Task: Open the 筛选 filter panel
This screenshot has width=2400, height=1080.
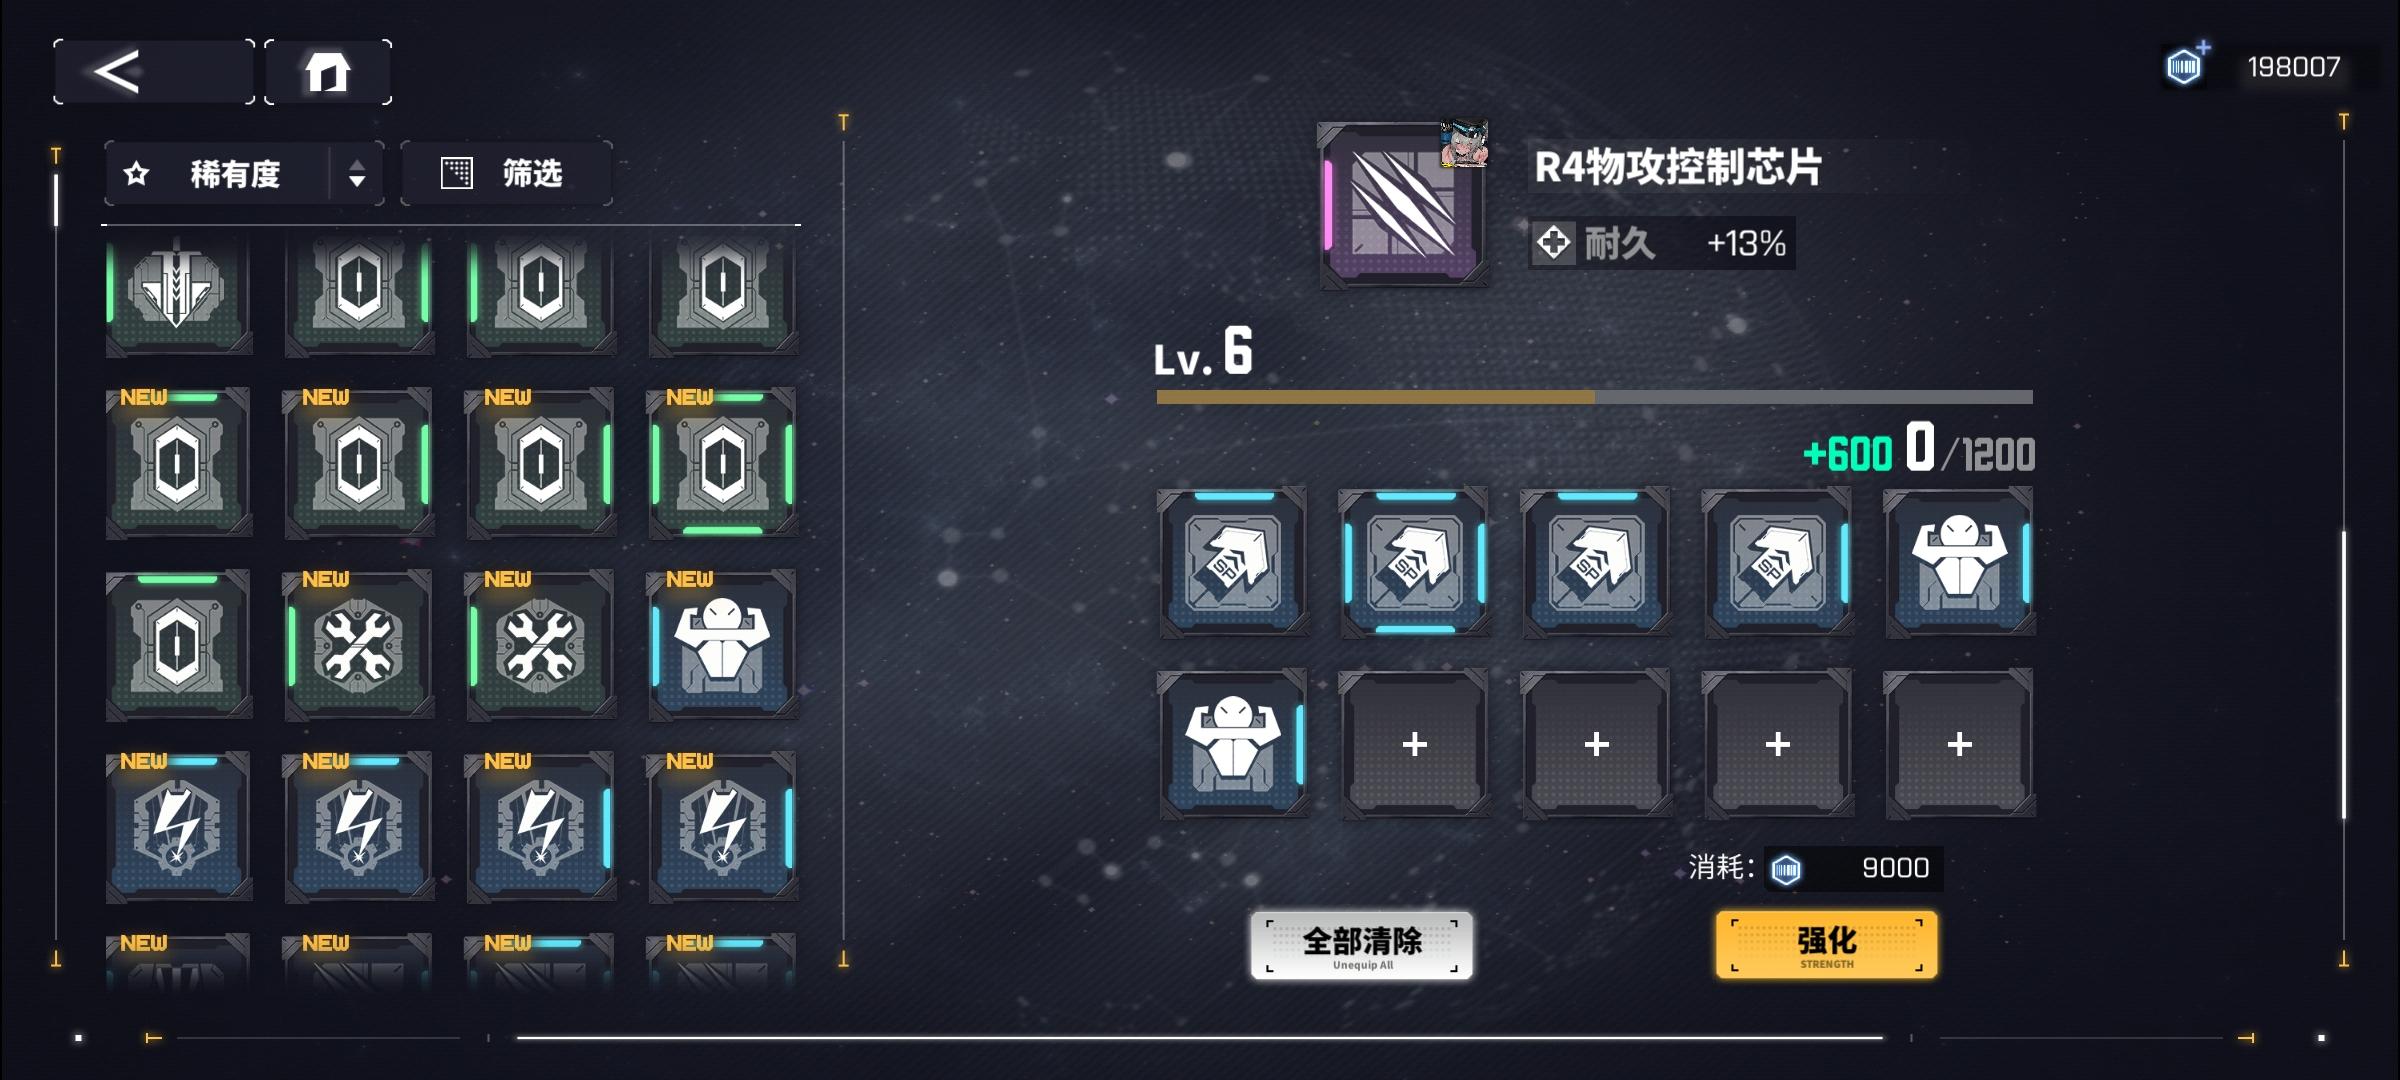Action: pyautogui.click(x=507, y=174)
